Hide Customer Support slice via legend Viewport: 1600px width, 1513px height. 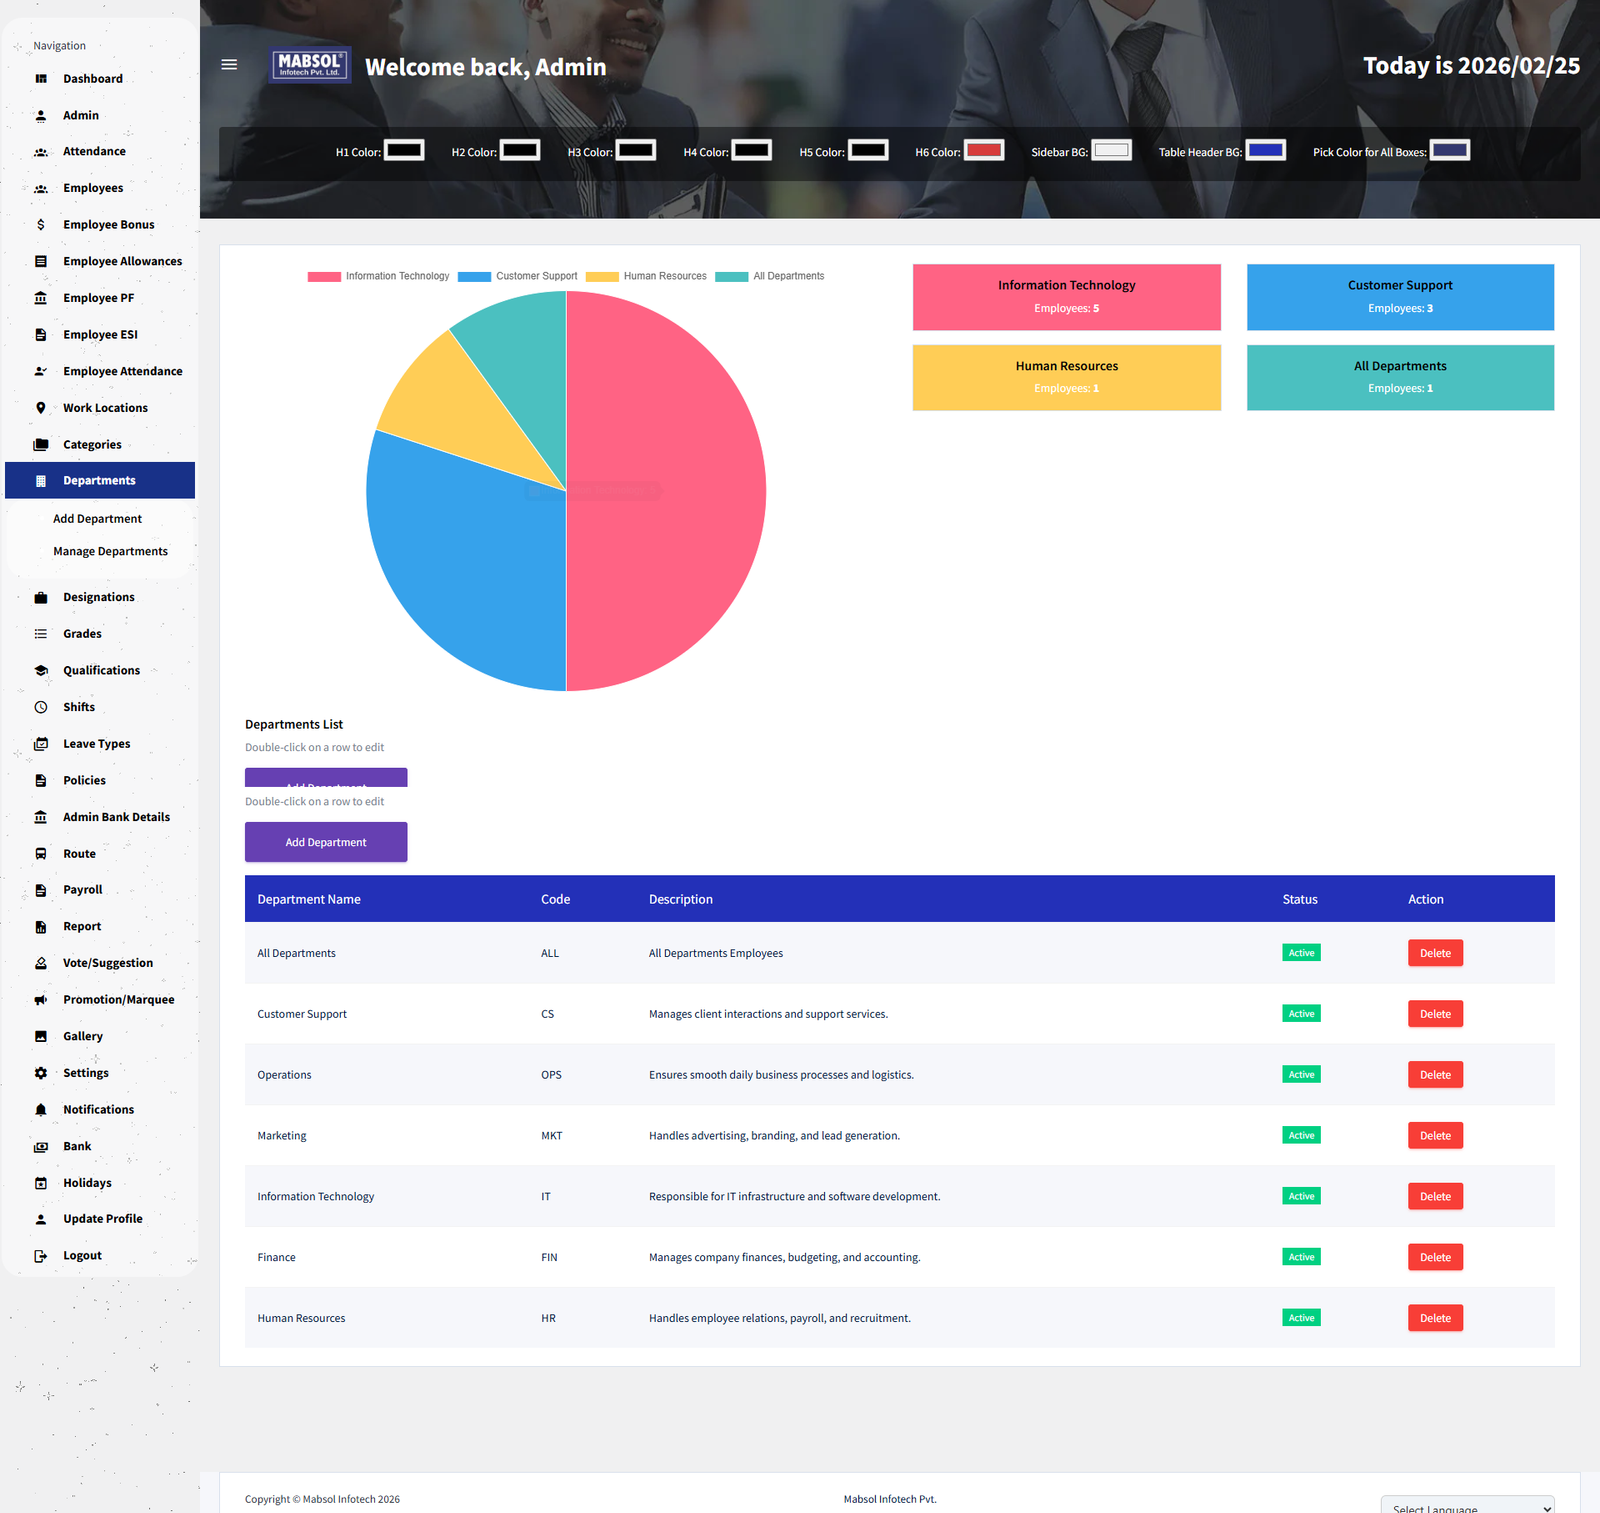point(518,276)
